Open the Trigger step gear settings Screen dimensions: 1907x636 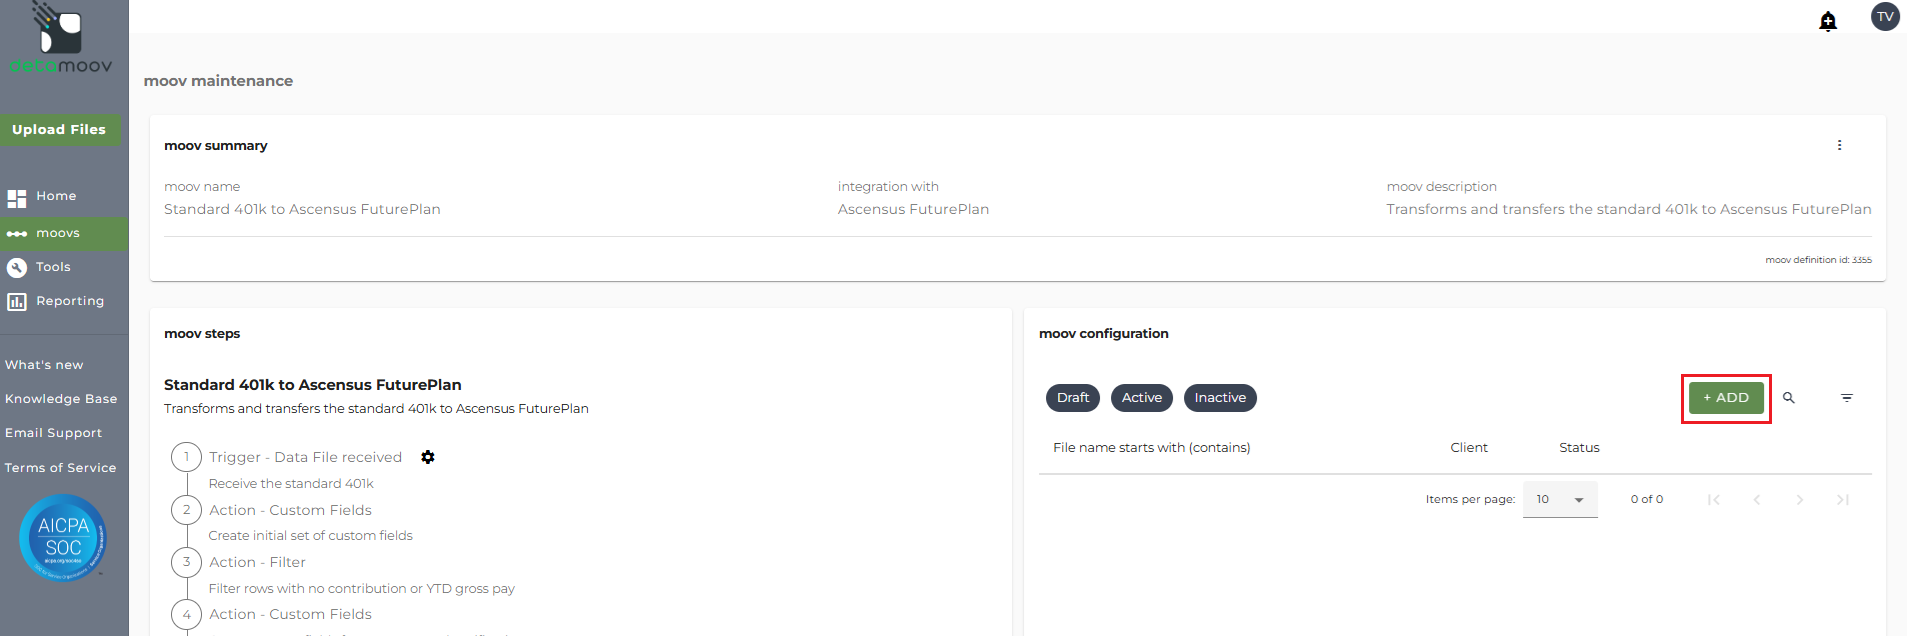point(428,457)
